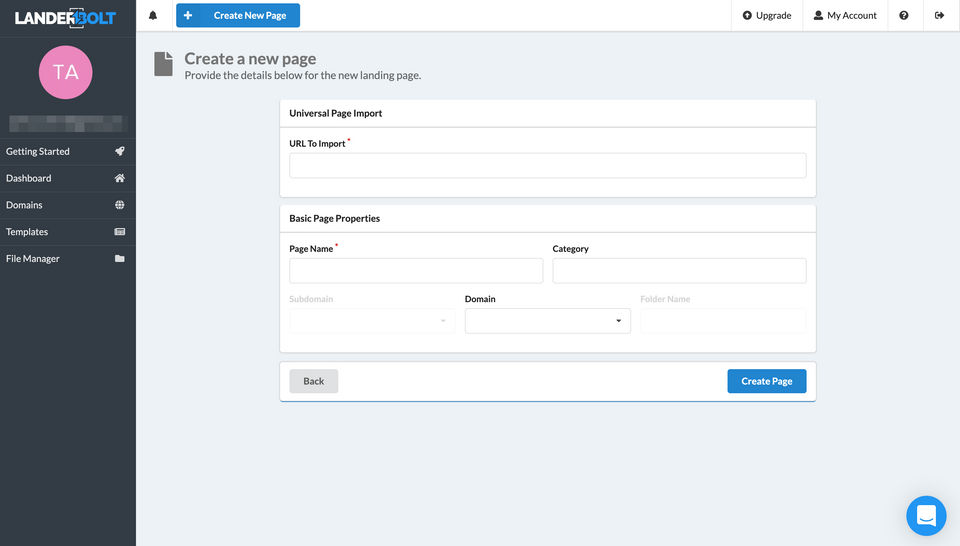Click the Dashboard home icon

[120, 178]
